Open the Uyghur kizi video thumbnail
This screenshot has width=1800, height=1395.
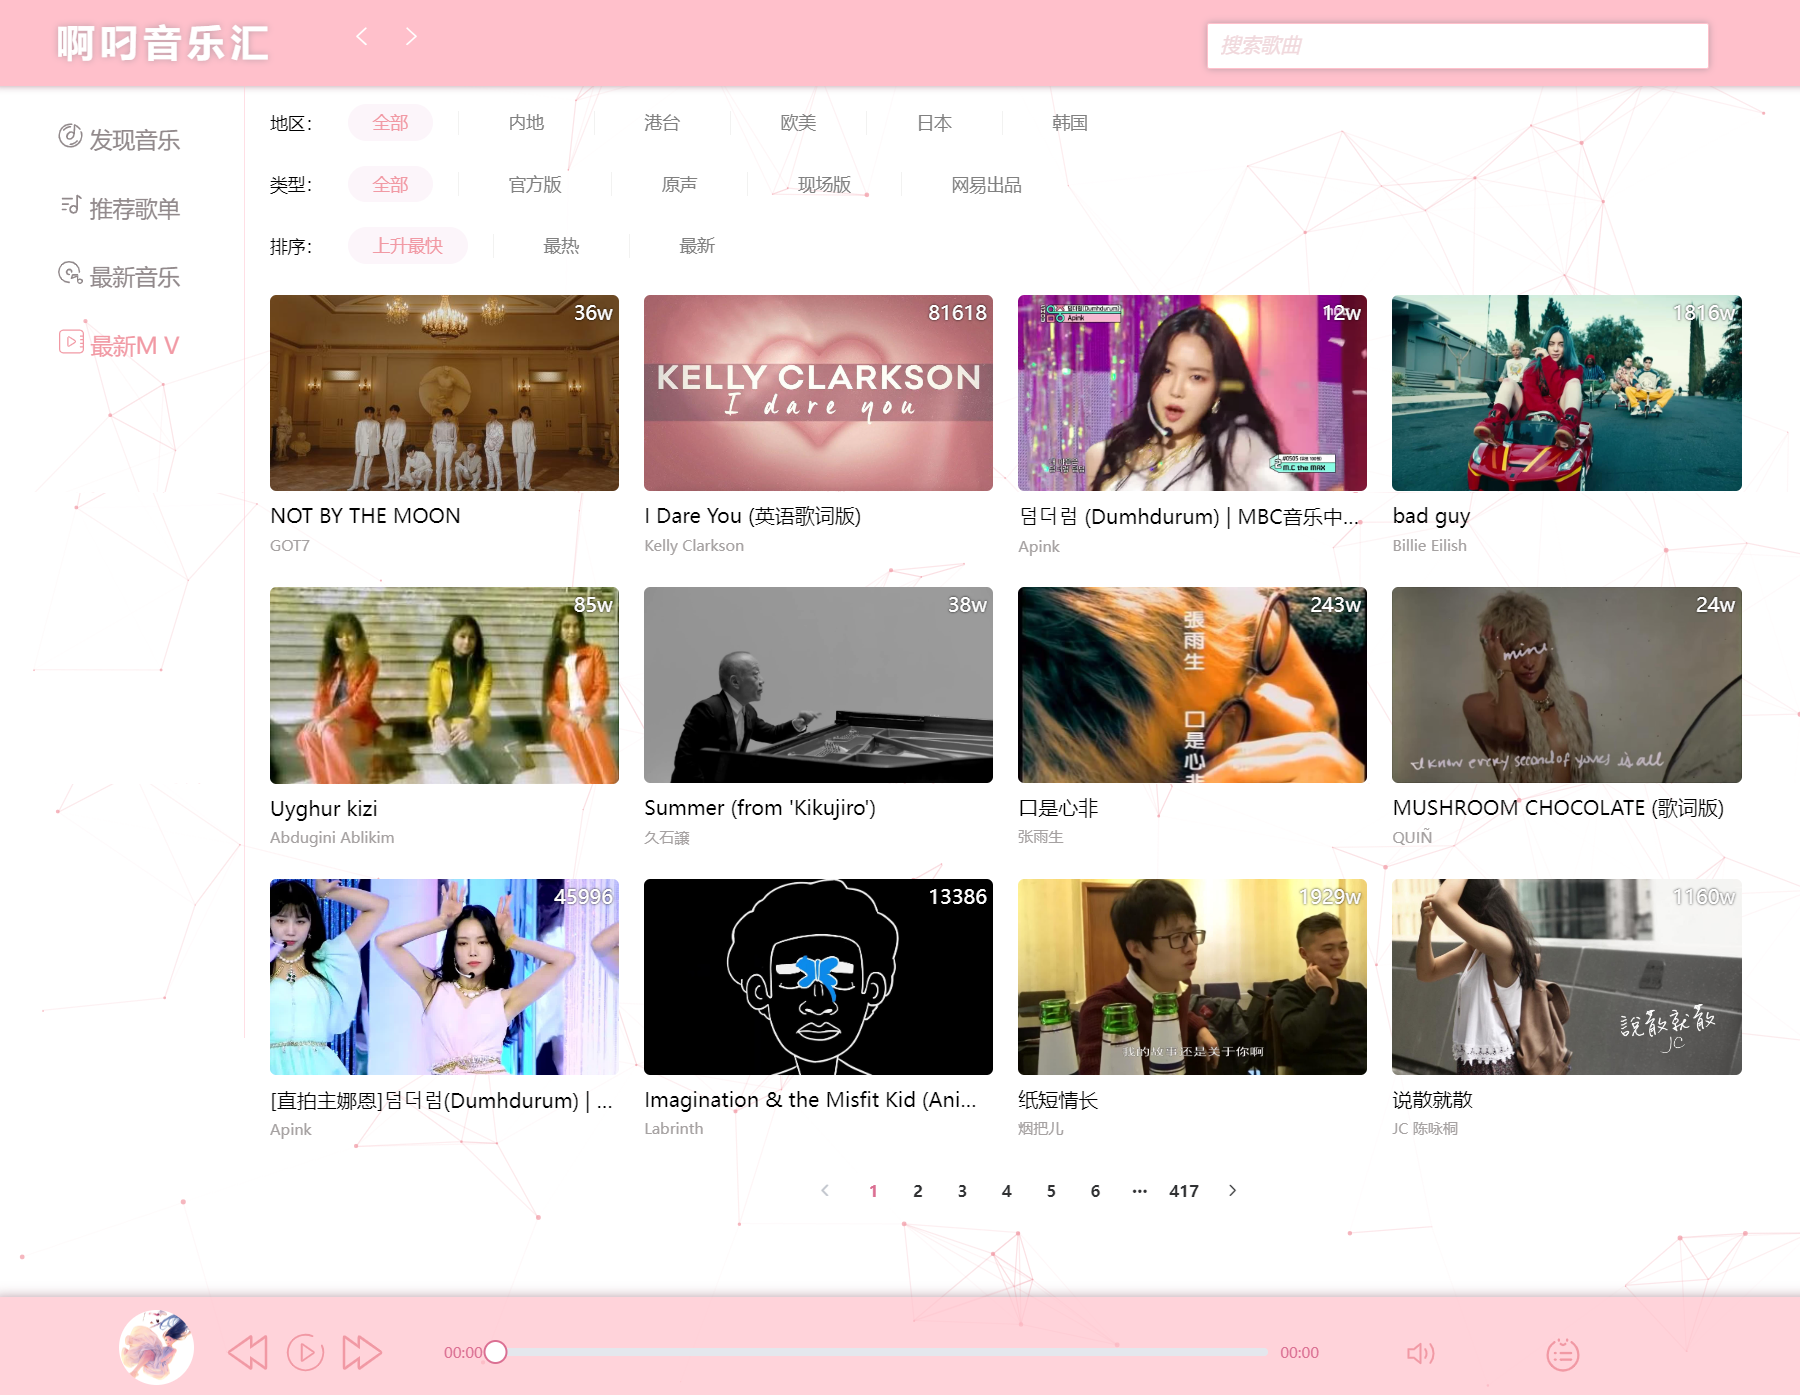[x=444, y=685]
